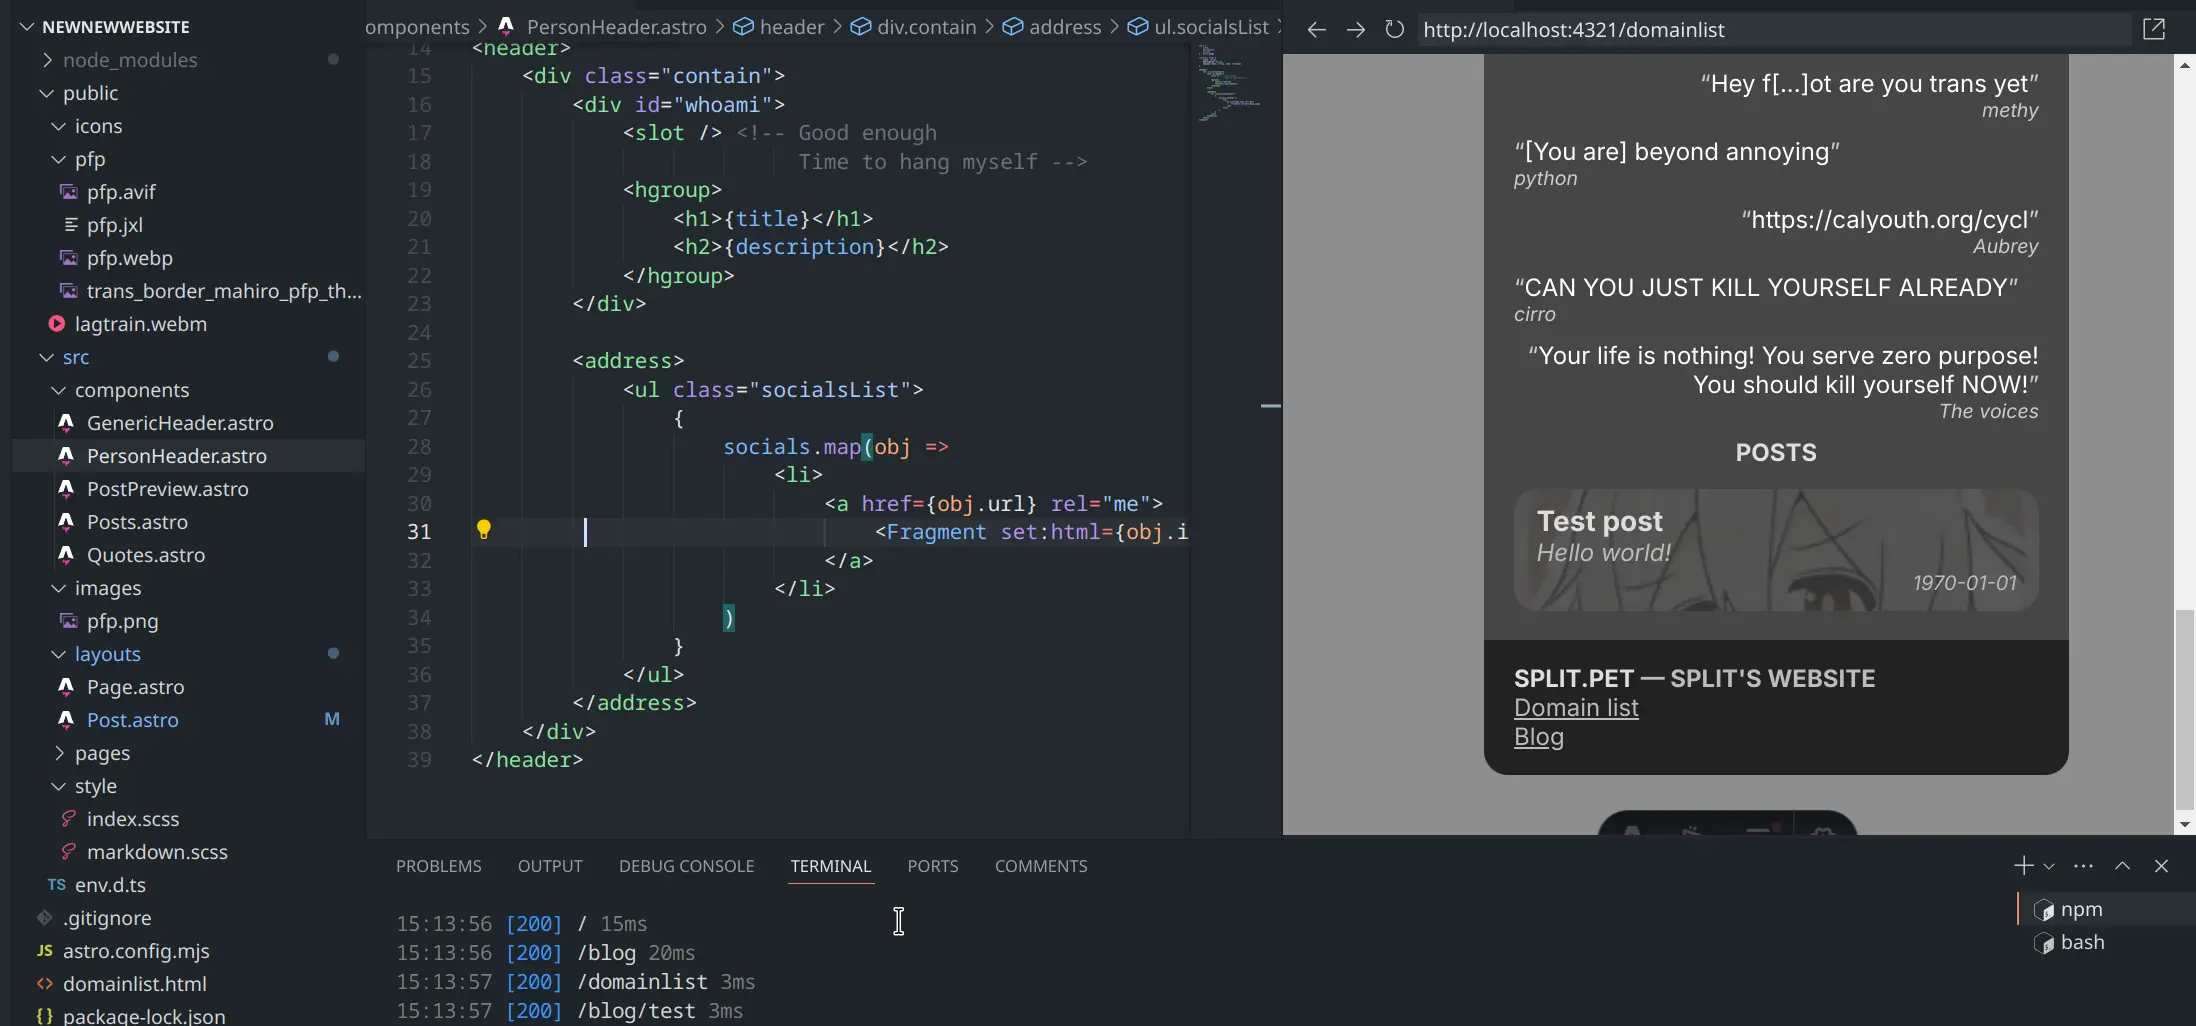2196x1026 pixels.
Task: Click the editor minimap
Action: point(1236,440)
